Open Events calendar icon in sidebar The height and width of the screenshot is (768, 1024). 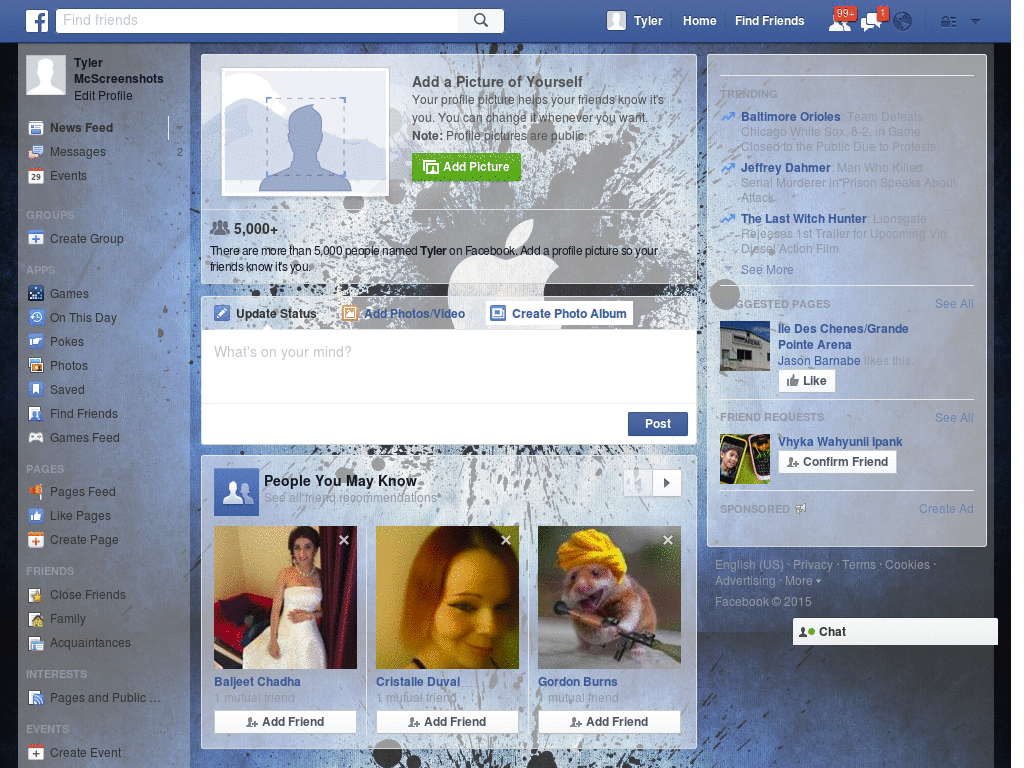36,176
